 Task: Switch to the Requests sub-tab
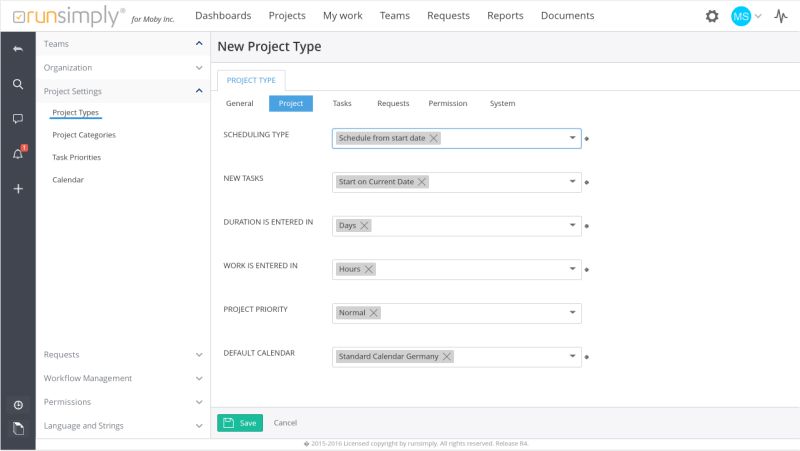tap(393, 104)
